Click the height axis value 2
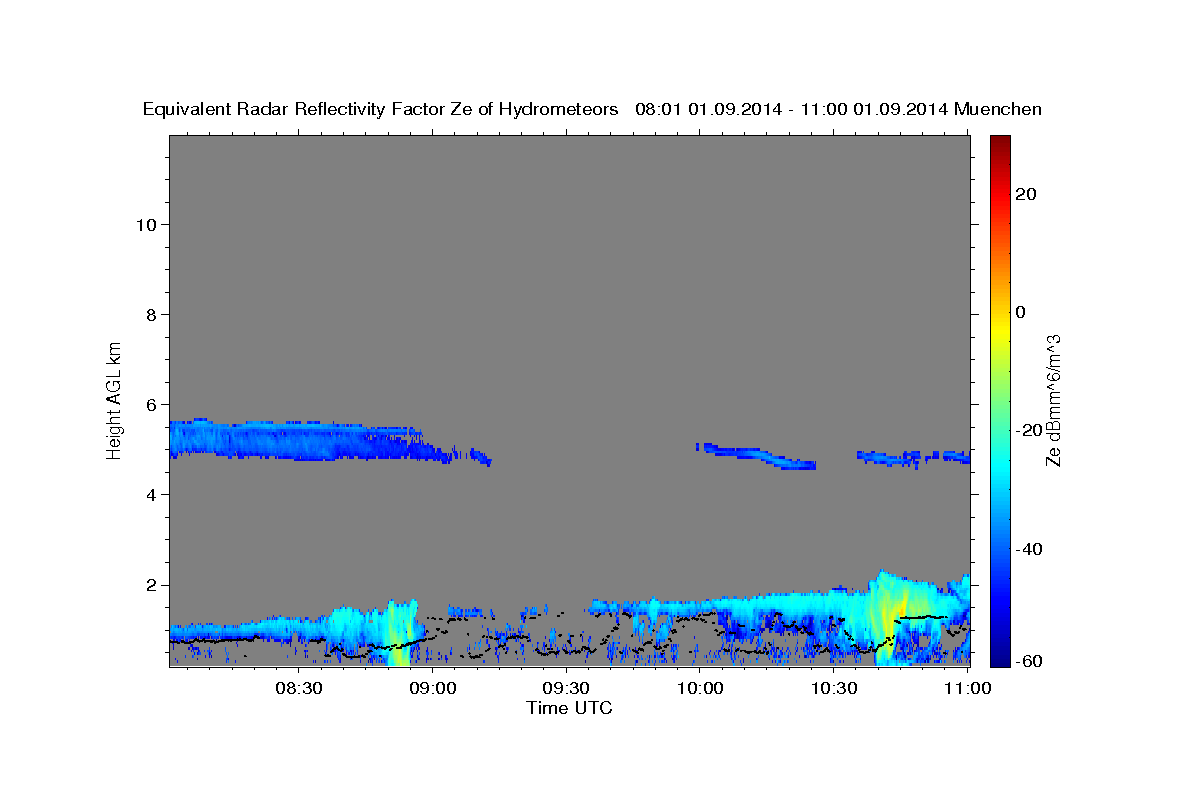The image size is (1200, 800). 150,585
